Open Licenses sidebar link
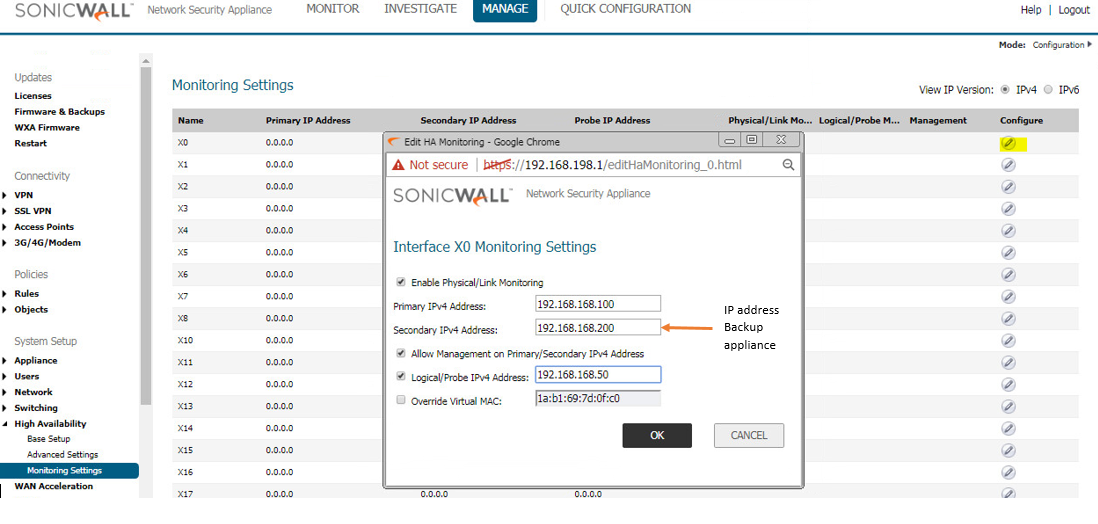Screen dimensions: 1098x524 pos(33,96)
